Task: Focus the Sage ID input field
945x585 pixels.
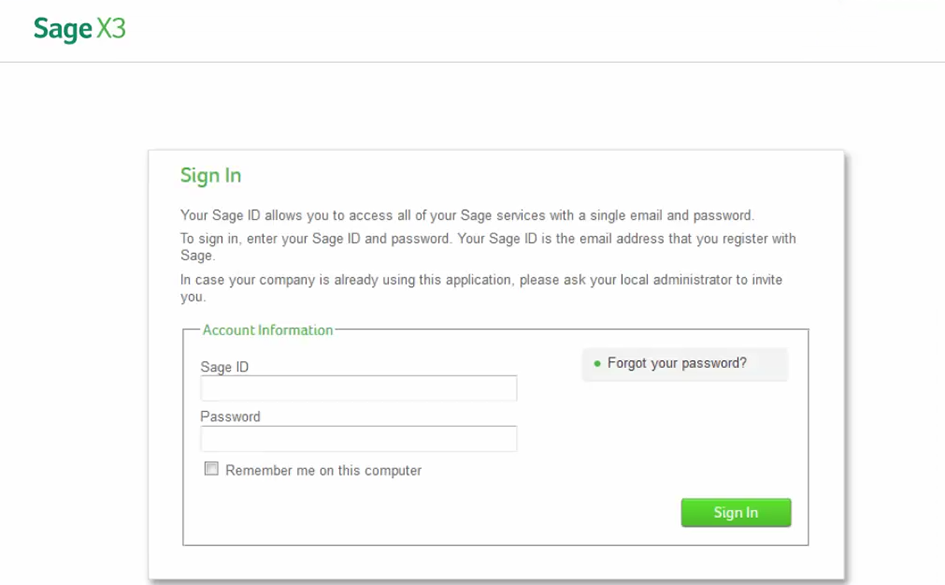Action: [358, 389]
